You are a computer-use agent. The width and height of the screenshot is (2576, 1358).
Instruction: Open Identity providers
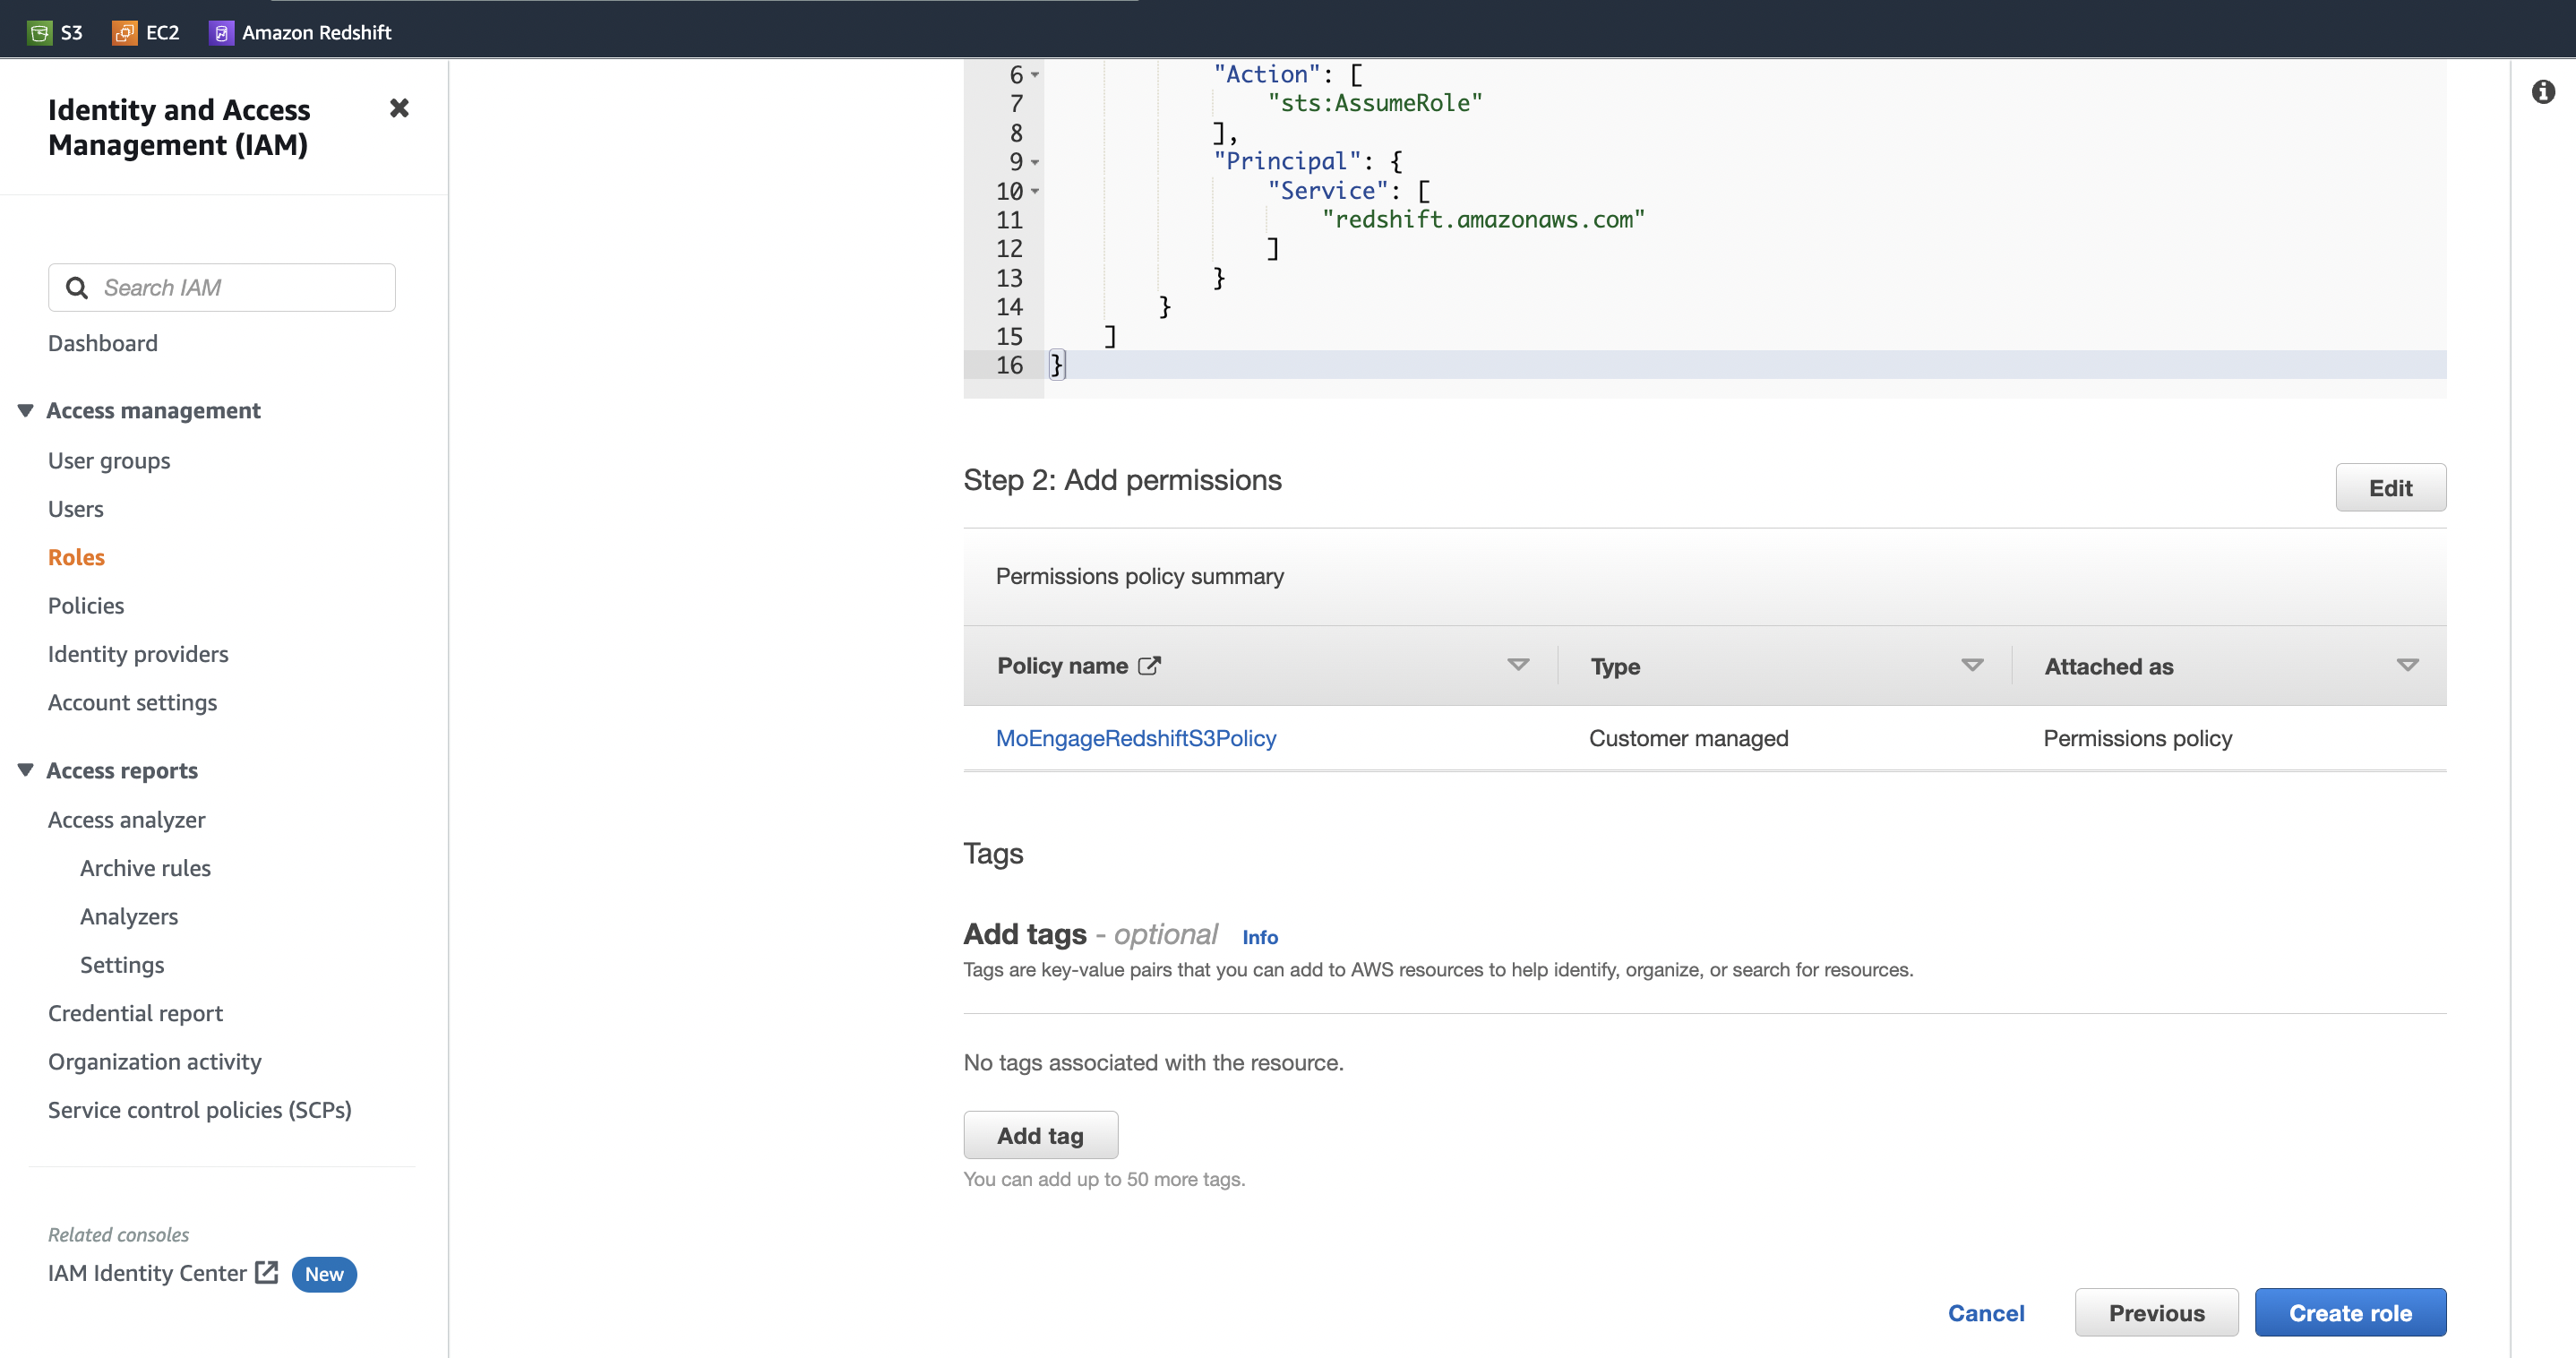(x=138, y=654)
